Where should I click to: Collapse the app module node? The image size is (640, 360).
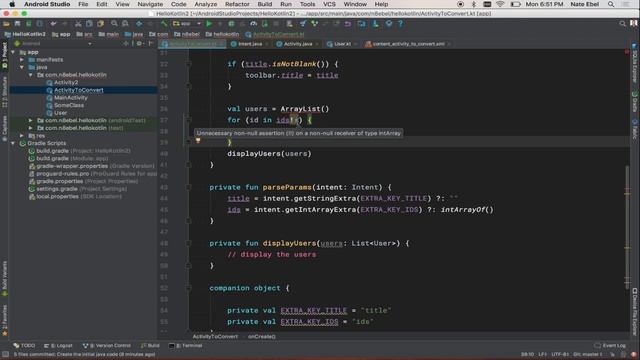pos(13,52)
